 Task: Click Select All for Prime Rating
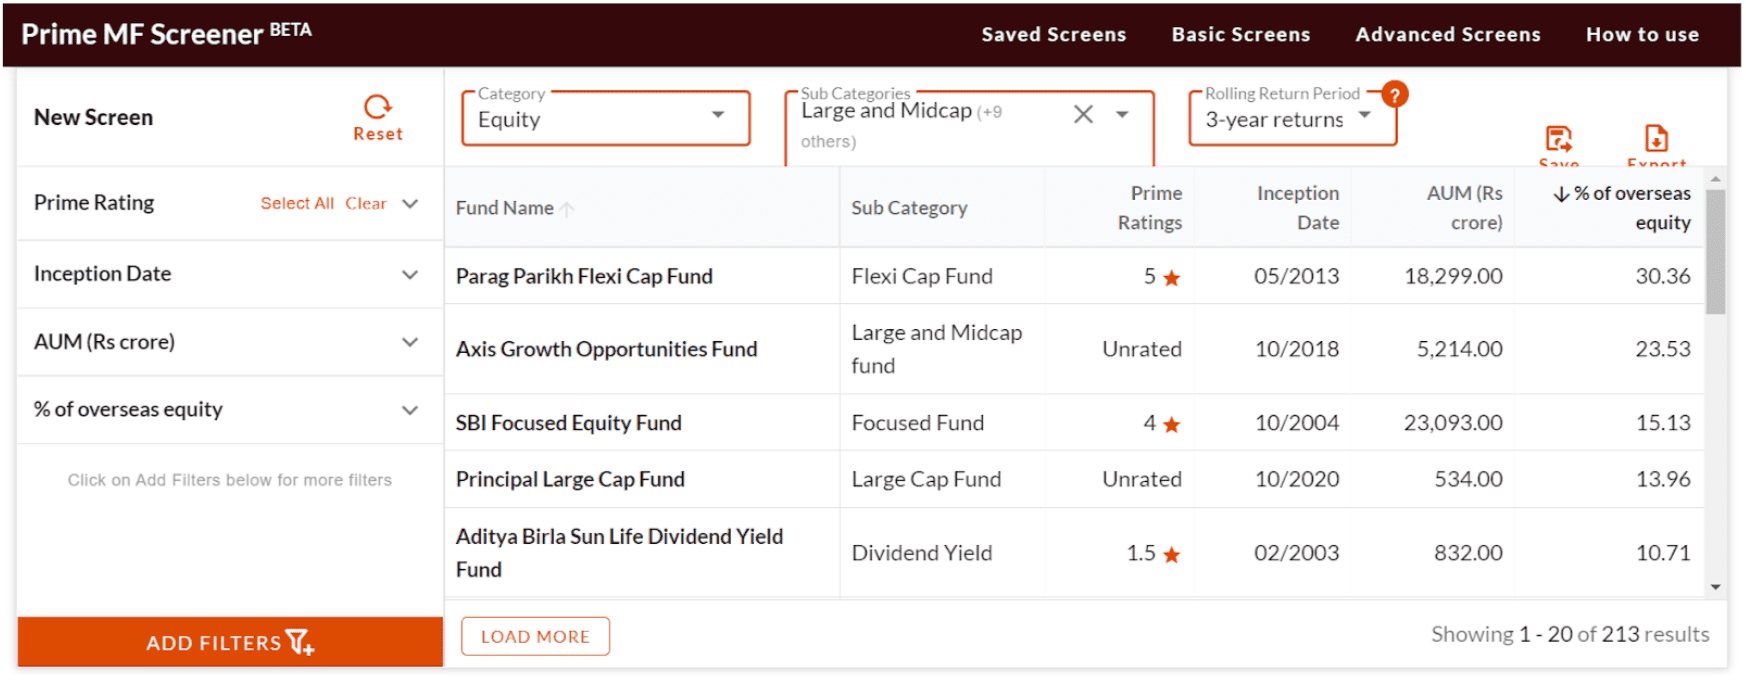point(297,203)
